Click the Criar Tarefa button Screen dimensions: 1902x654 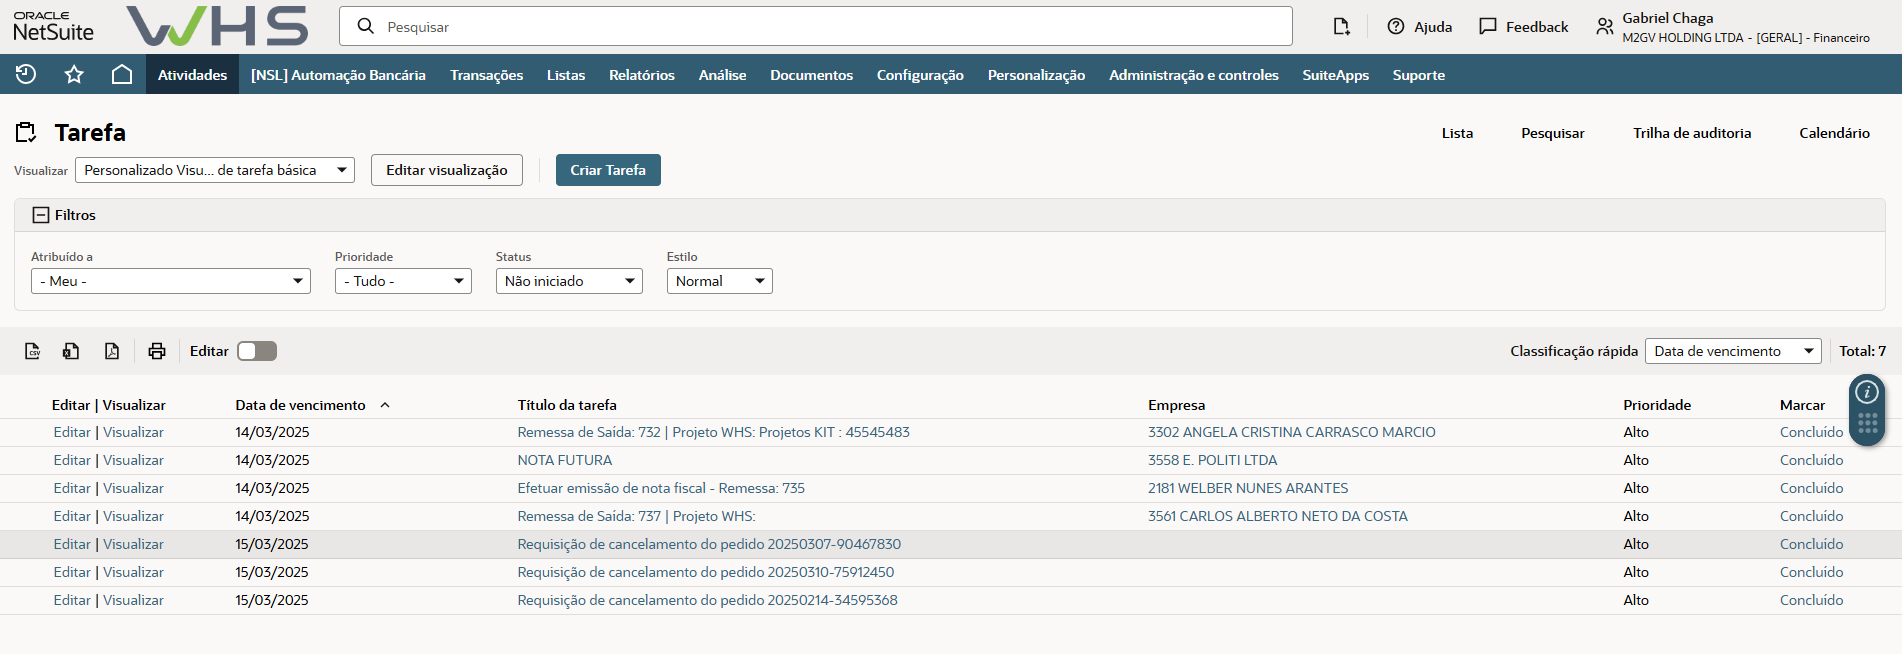(x=608, y=170)
